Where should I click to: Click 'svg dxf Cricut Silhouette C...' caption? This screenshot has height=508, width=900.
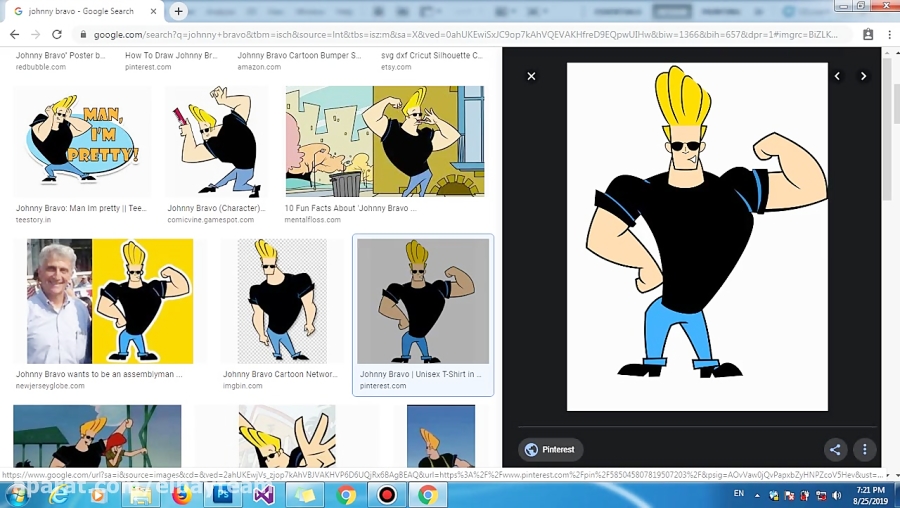432,56
